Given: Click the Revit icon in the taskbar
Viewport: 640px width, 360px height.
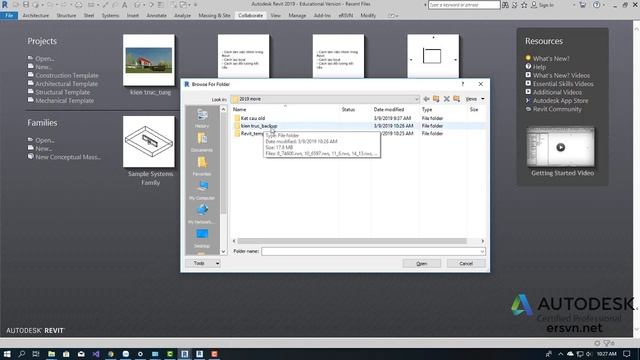Looking at the screenshot, I should [x=184, y=354].
